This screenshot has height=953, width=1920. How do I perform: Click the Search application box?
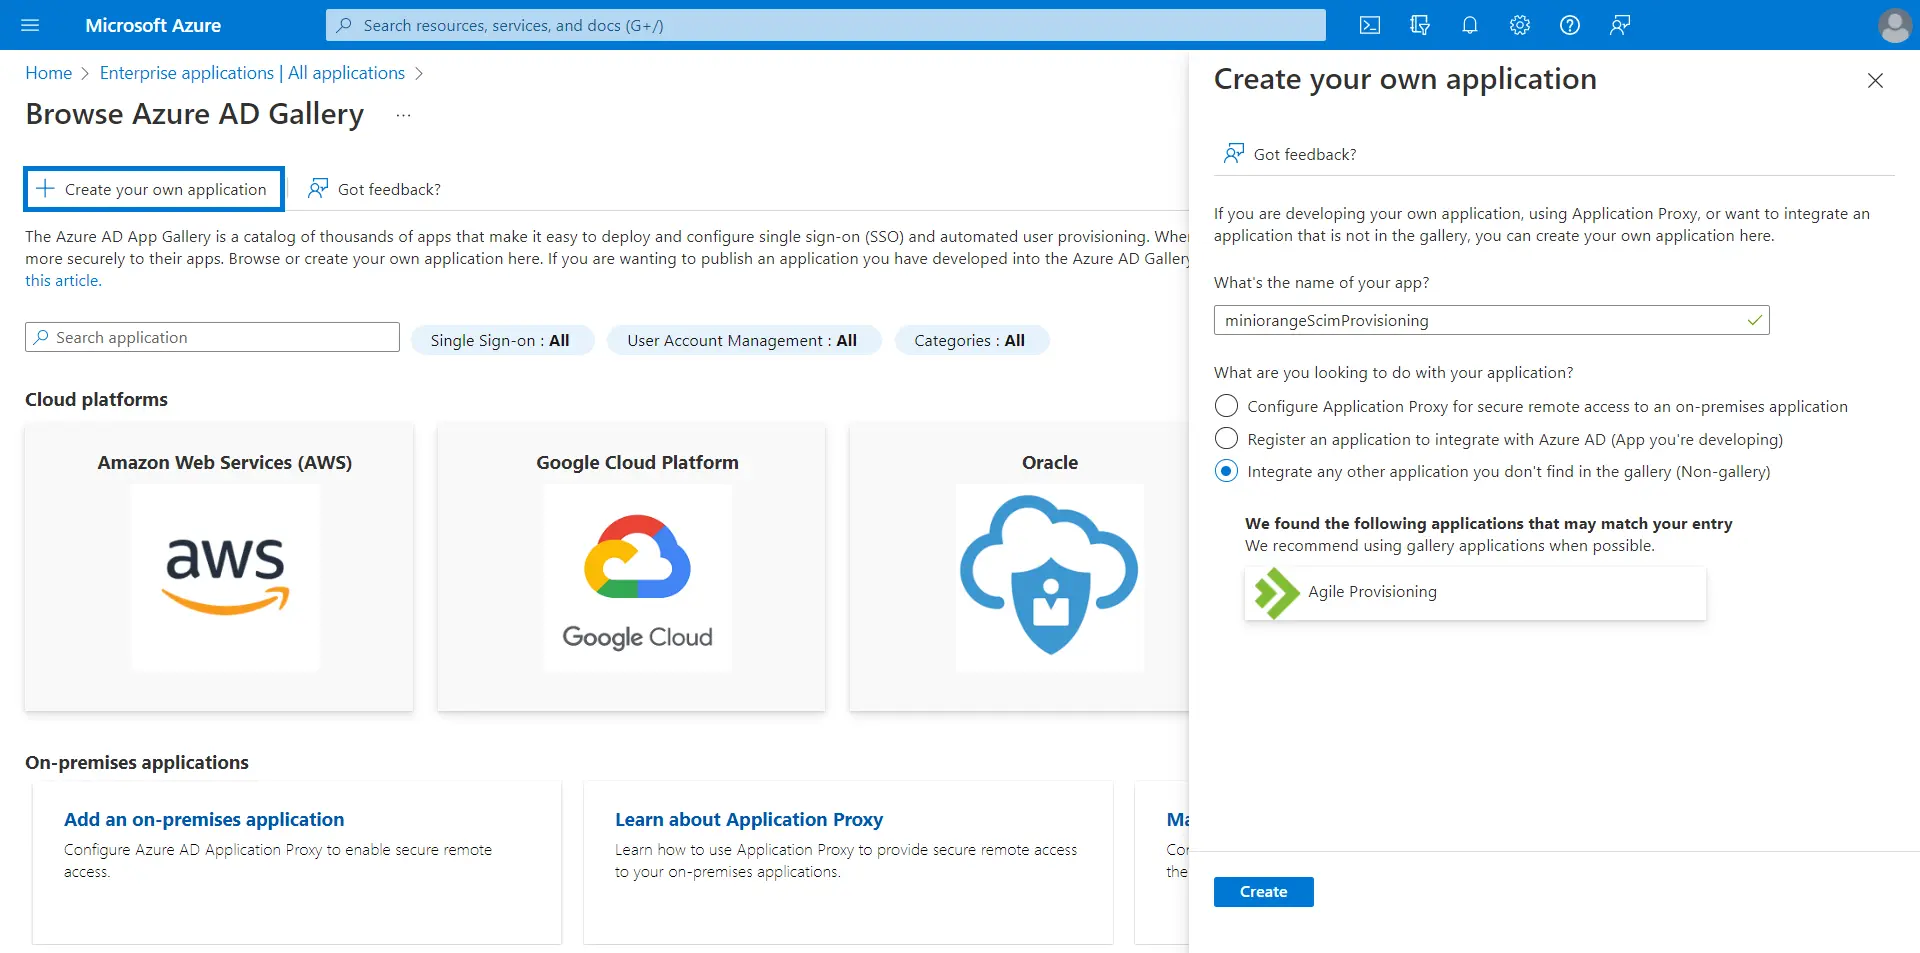pyautogui.click(x=212, y=337)
